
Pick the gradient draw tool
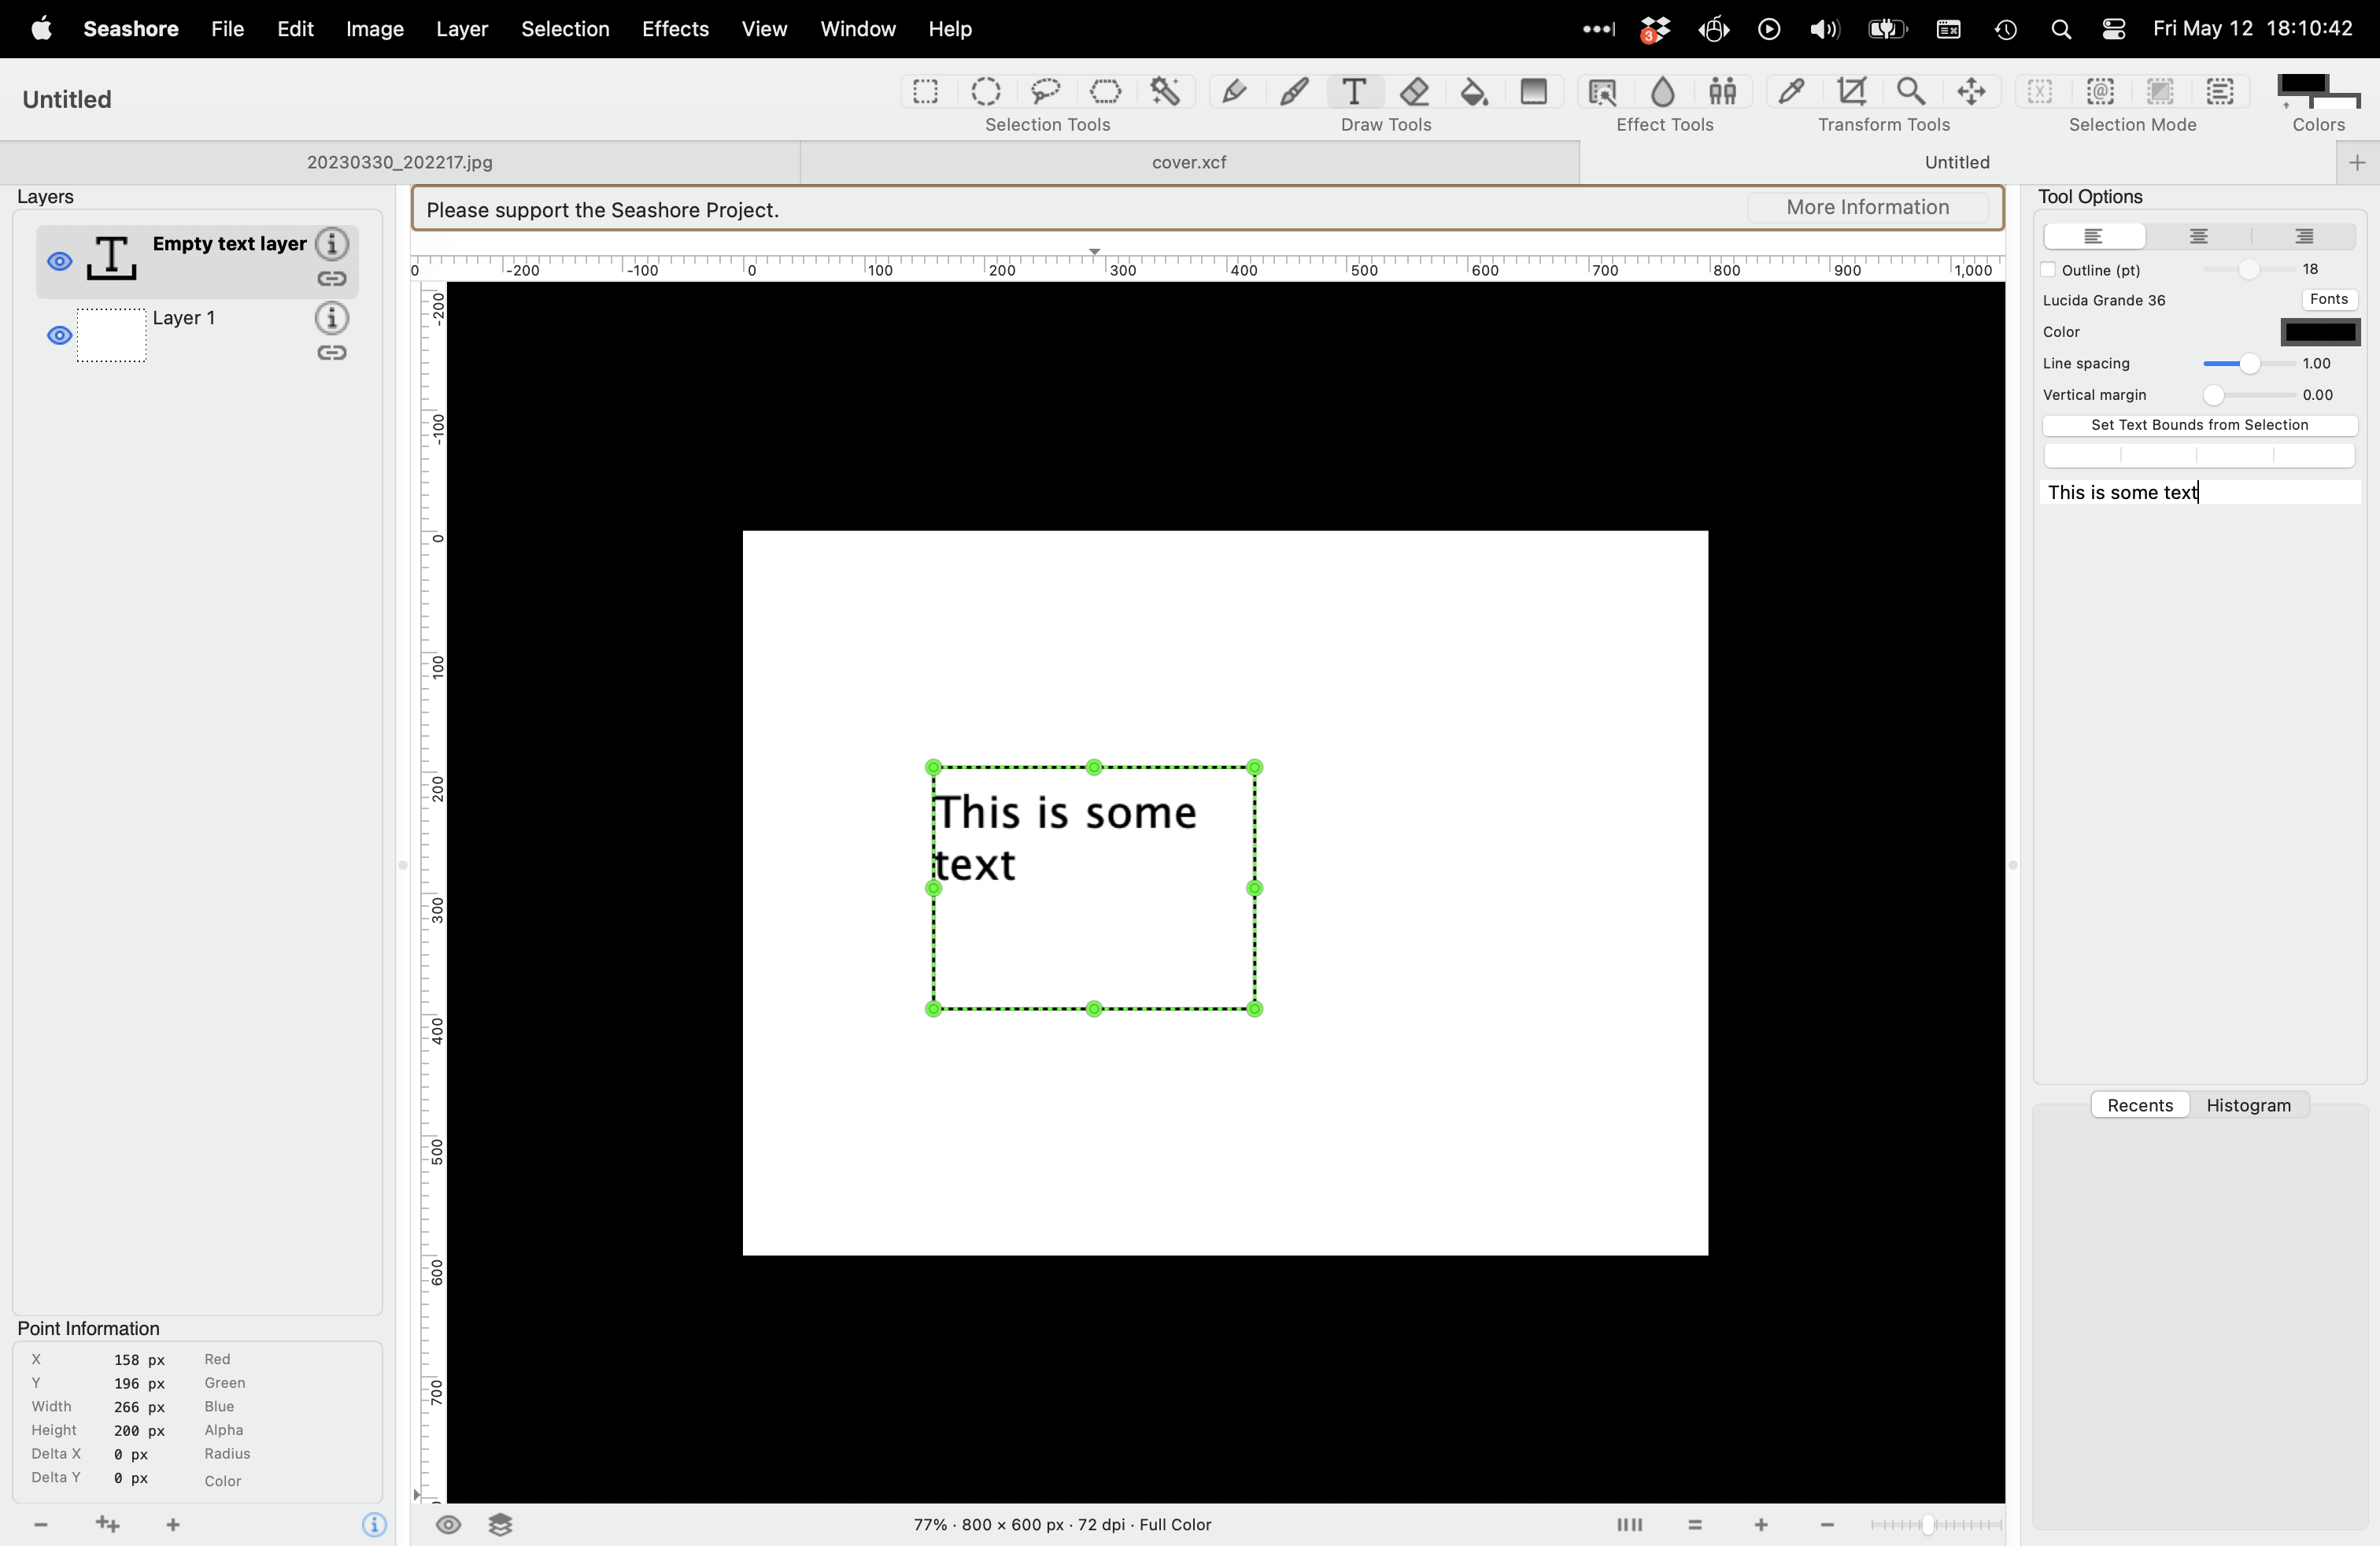pyautogui.click(x=1534, y=91)
